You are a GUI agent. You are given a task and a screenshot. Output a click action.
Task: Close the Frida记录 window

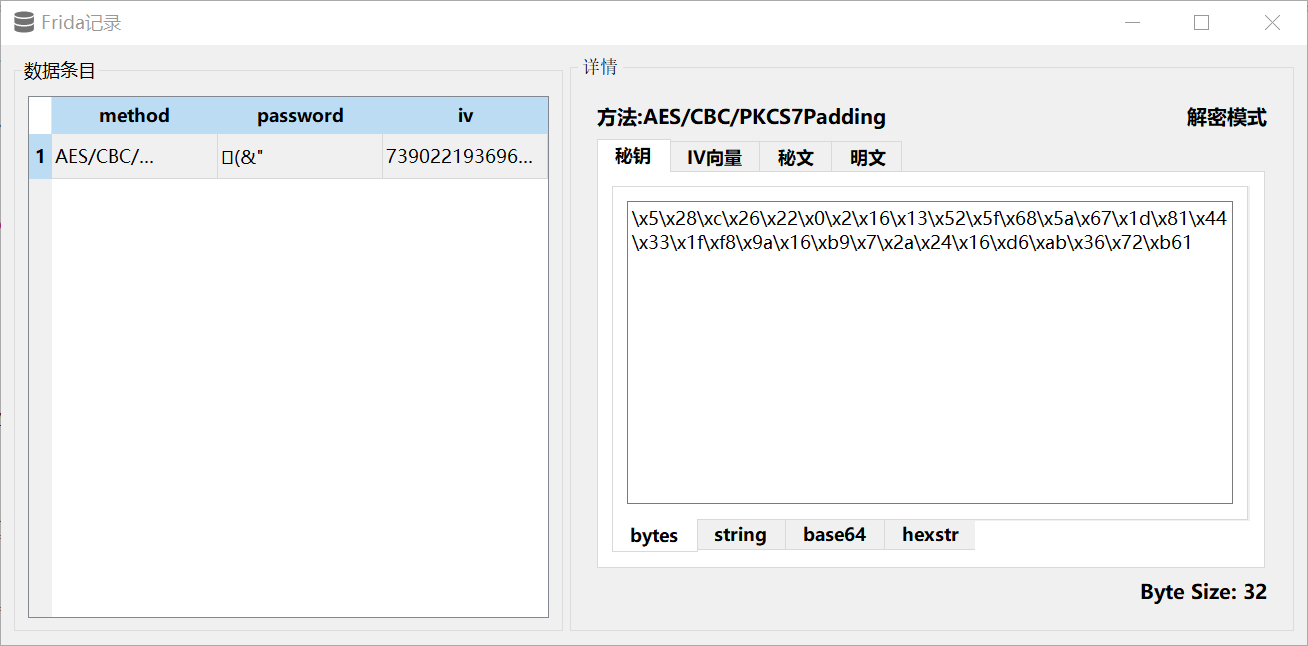click(1271, 22)
